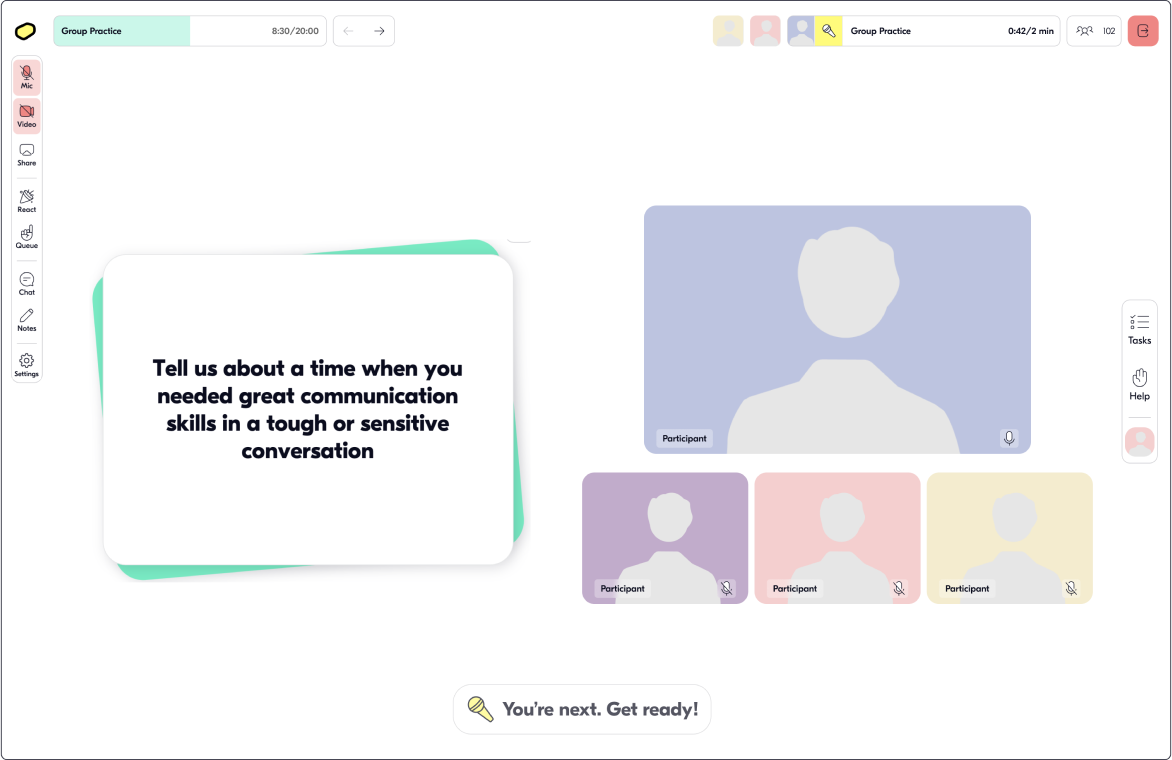
Task: Open the Chat panel
Action: [27, 284]
